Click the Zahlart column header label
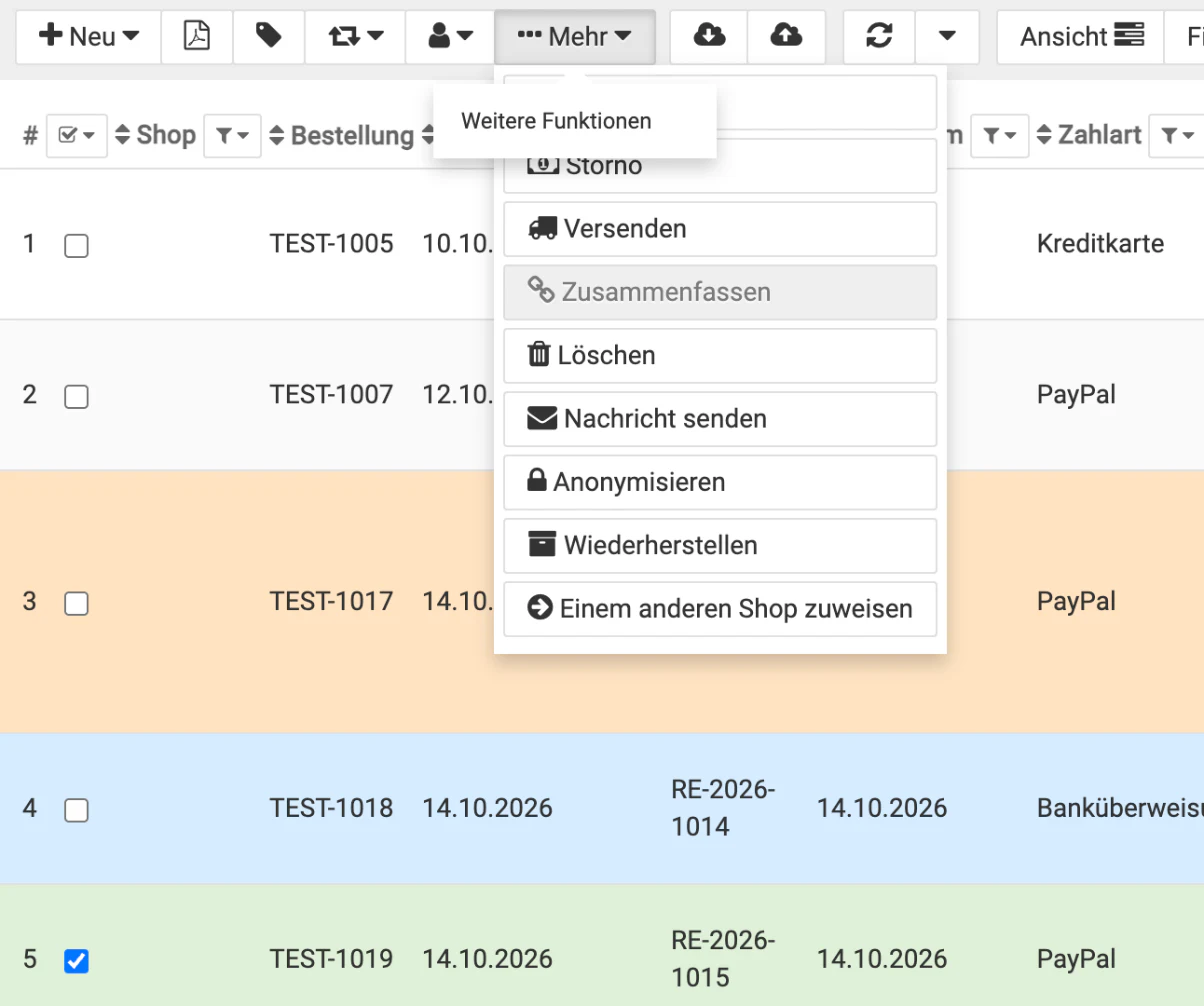 [1100, 134]
